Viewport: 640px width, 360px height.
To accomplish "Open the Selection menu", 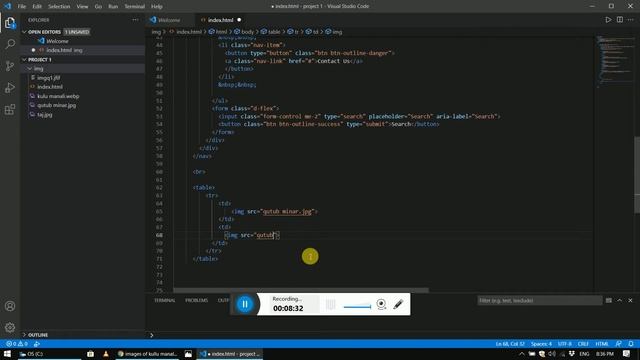I will click(x=59, y=7).
